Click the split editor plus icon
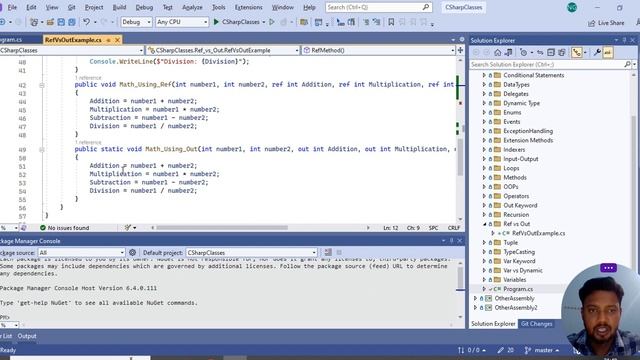This screenshot has width=640, height=360. [x=460, y=50]
